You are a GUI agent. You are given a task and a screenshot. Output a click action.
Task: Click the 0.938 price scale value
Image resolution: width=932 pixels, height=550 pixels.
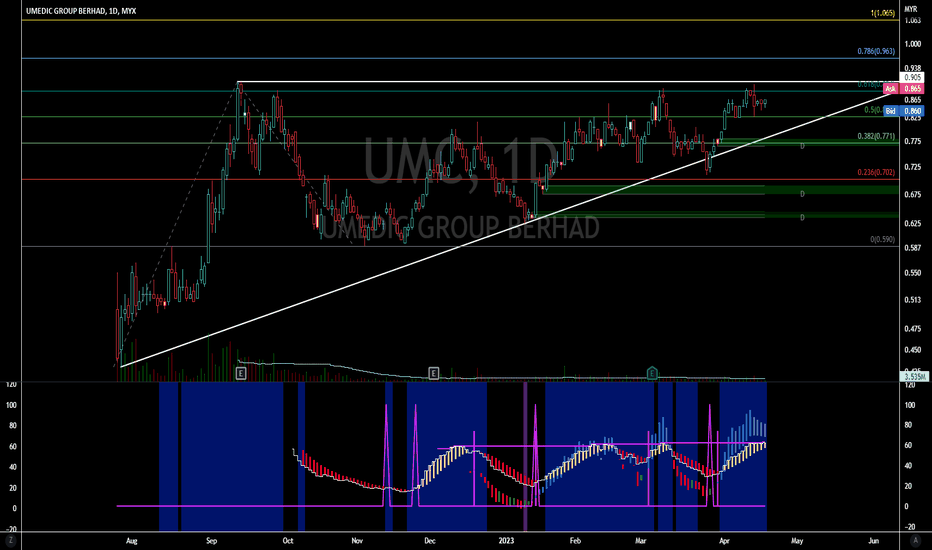[x=912, y=68]
